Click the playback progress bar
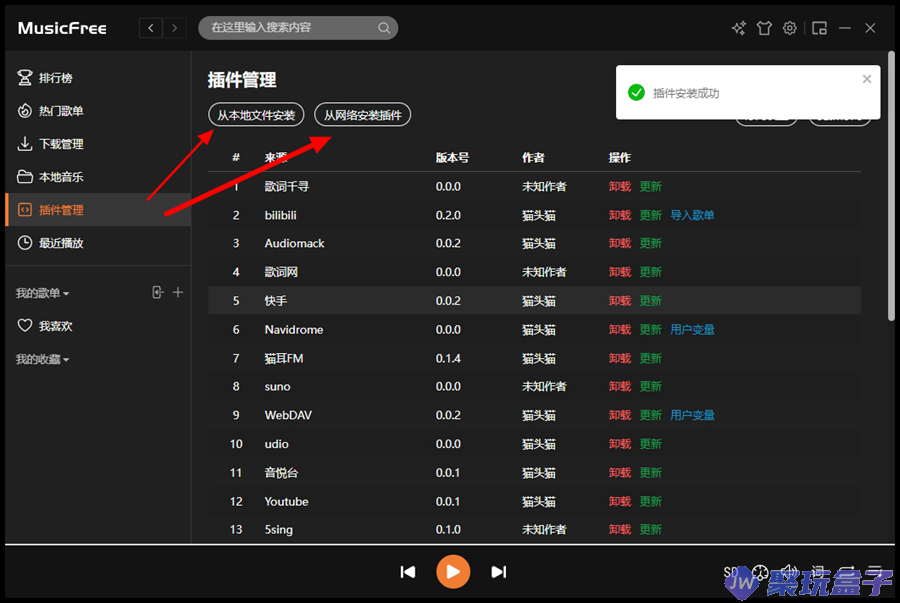The width and height of the screenshot is (900, 603). click(450, 544)
